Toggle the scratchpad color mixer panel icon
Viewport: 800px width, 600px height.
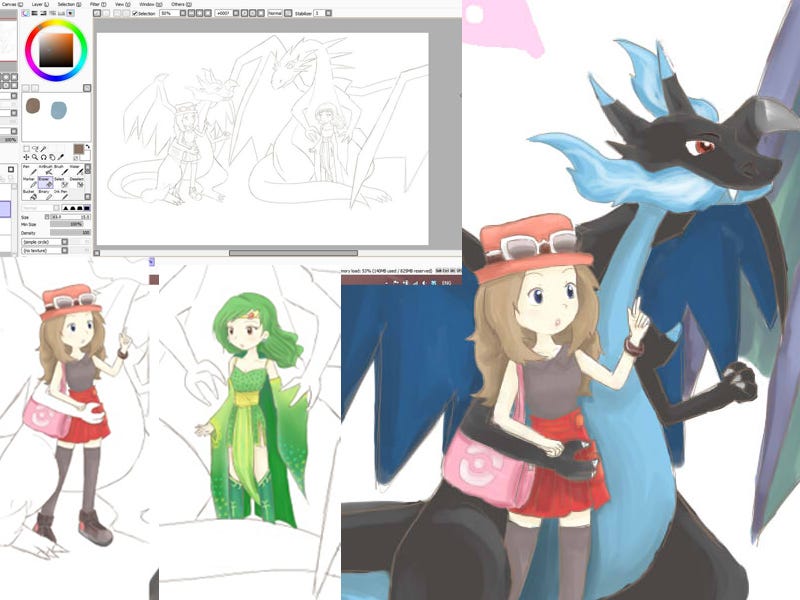click(70, 13)
